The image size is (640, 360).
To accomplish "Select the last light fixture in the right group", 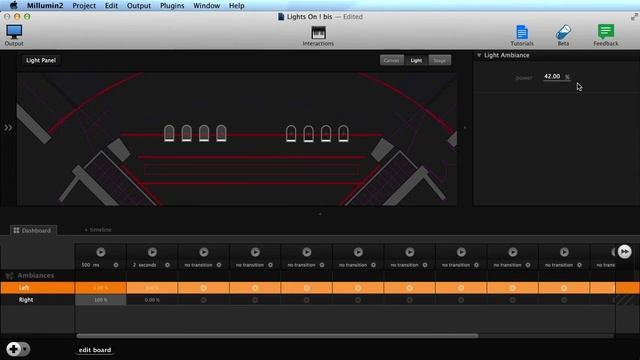I will pyautogui.click(x=343, y=133).
